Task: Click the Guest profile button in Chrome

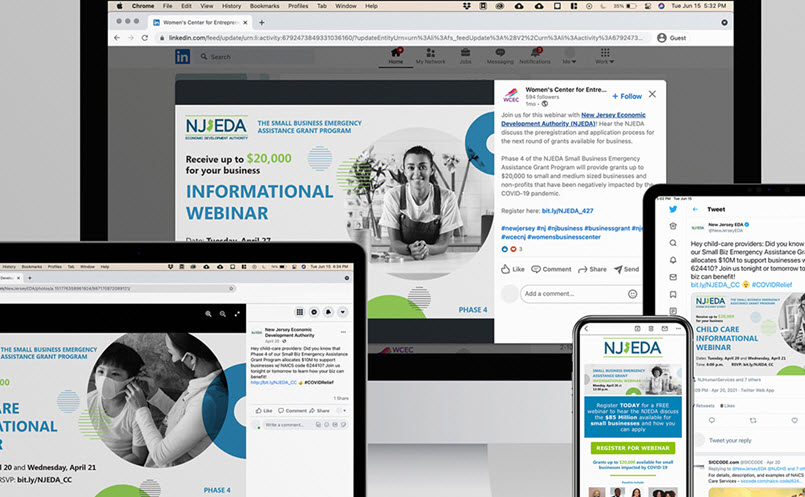Action: pos(672,37)
